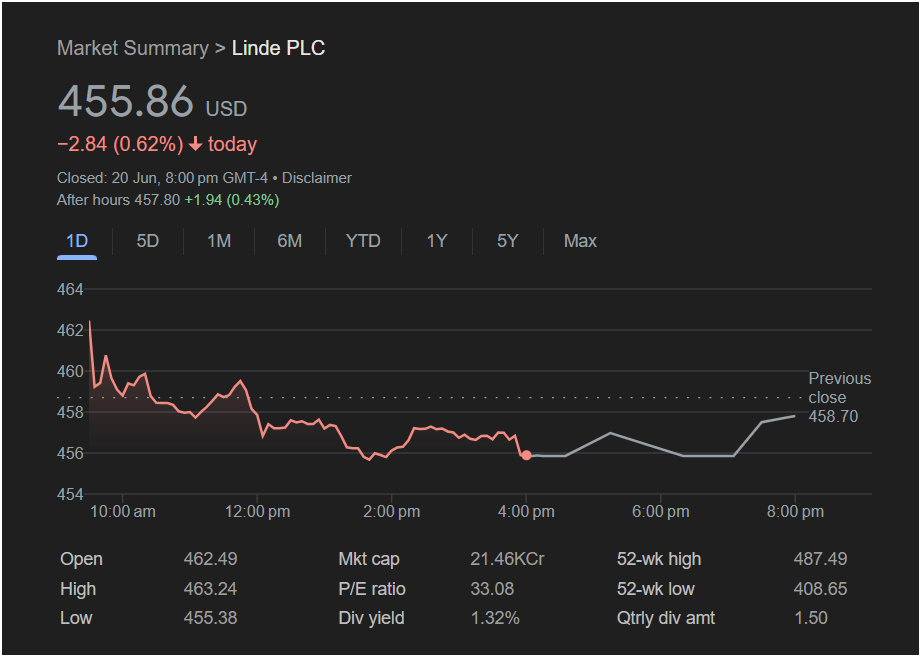Show the 6M chart tab

point(290,241)
